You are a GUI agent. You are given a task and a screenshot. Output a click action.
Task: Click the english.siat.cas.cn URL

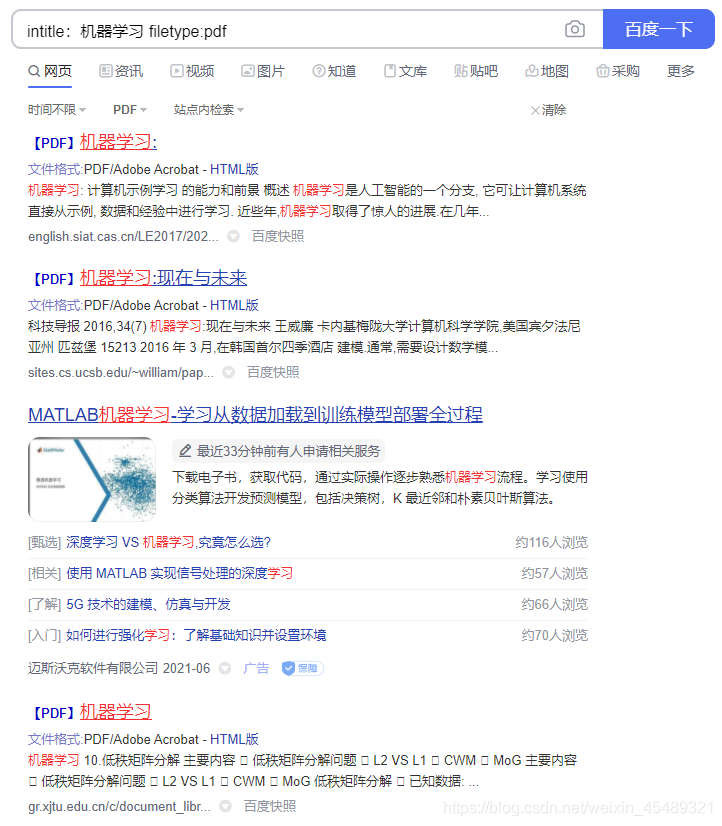tap(123, 237)
